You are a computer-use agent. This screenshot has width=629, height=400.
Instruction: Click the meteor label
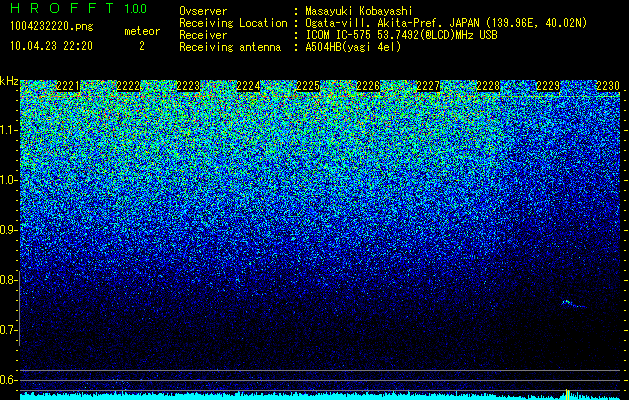point(142,31)
